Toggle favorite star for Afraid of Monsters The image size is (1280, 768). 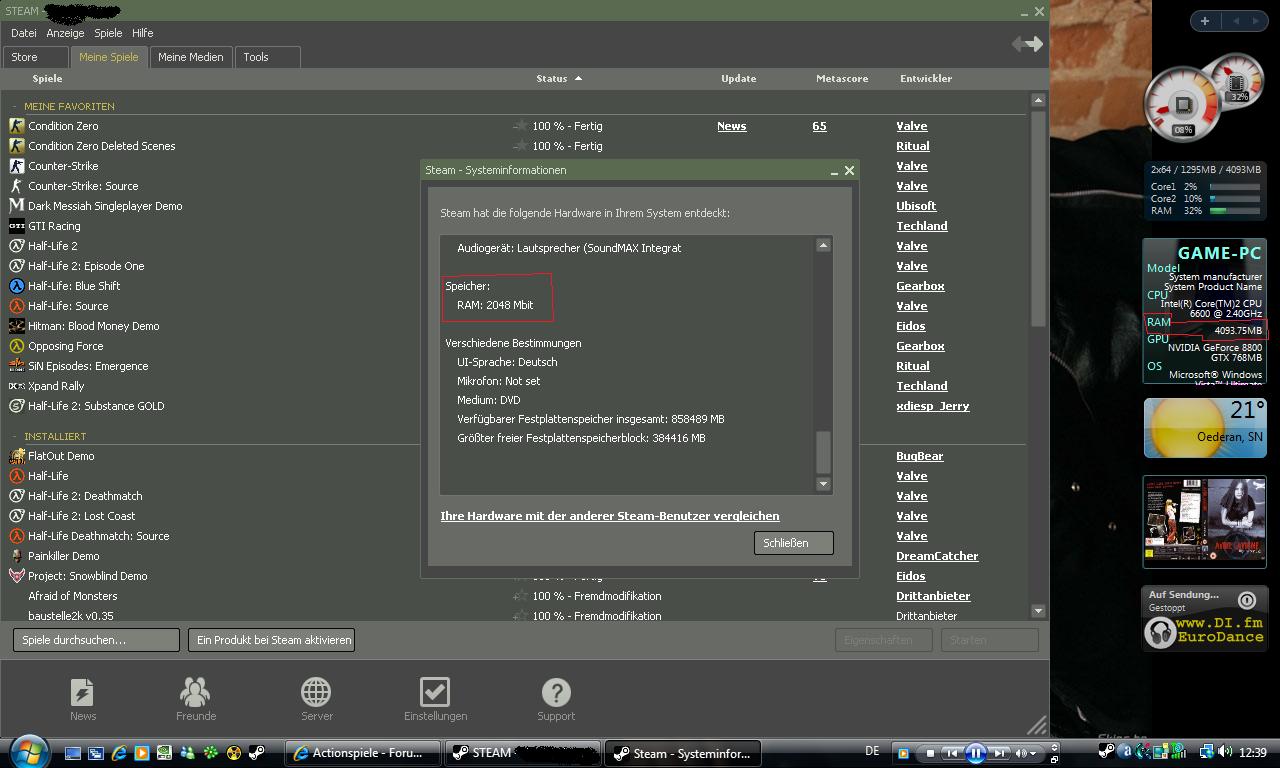point(520,596)
